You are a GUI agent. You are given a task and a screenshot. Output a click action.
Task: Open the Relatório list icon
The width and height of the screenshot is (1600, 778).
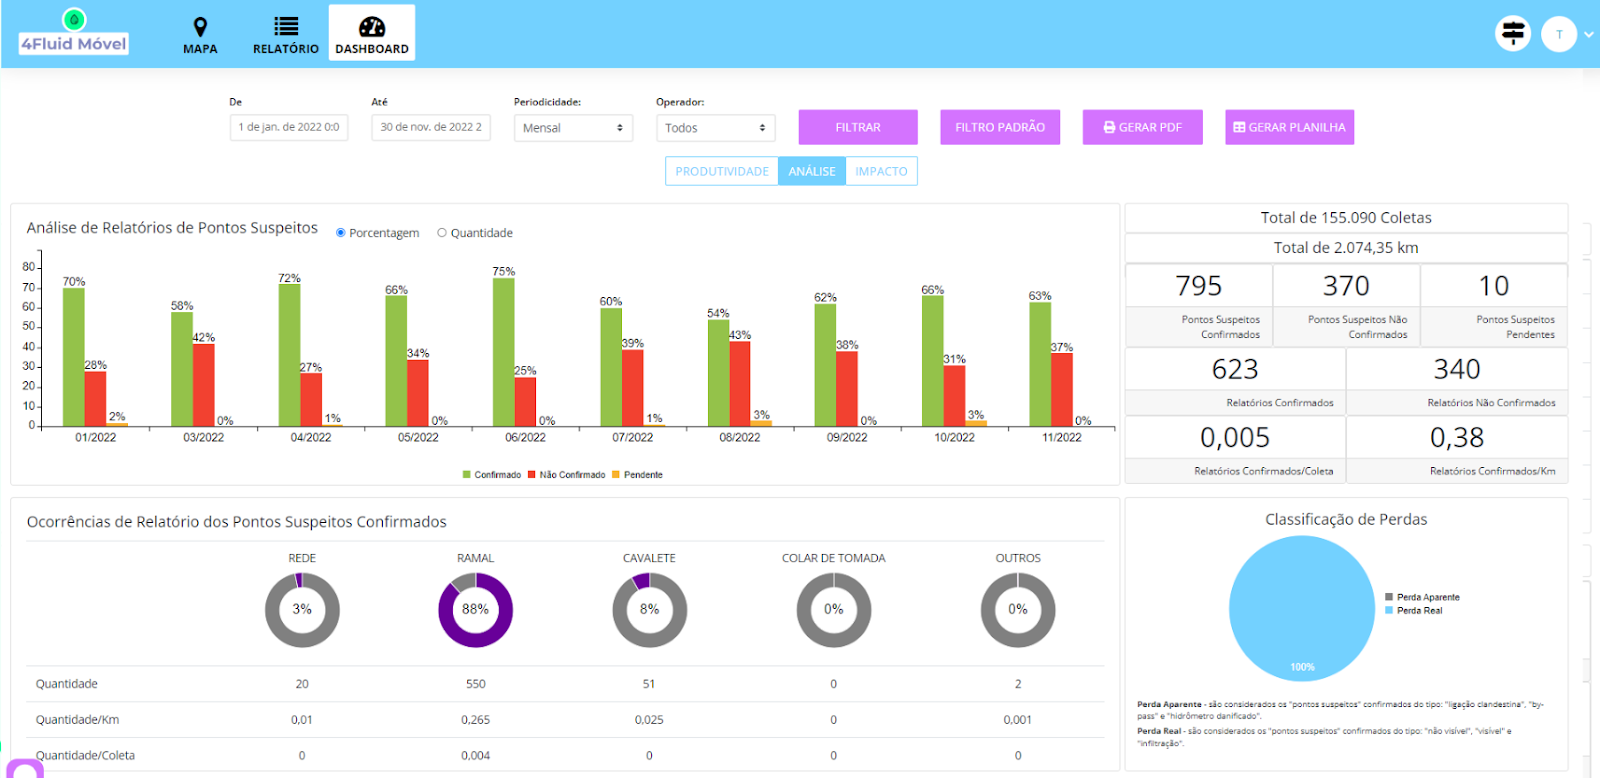point(286,27)
